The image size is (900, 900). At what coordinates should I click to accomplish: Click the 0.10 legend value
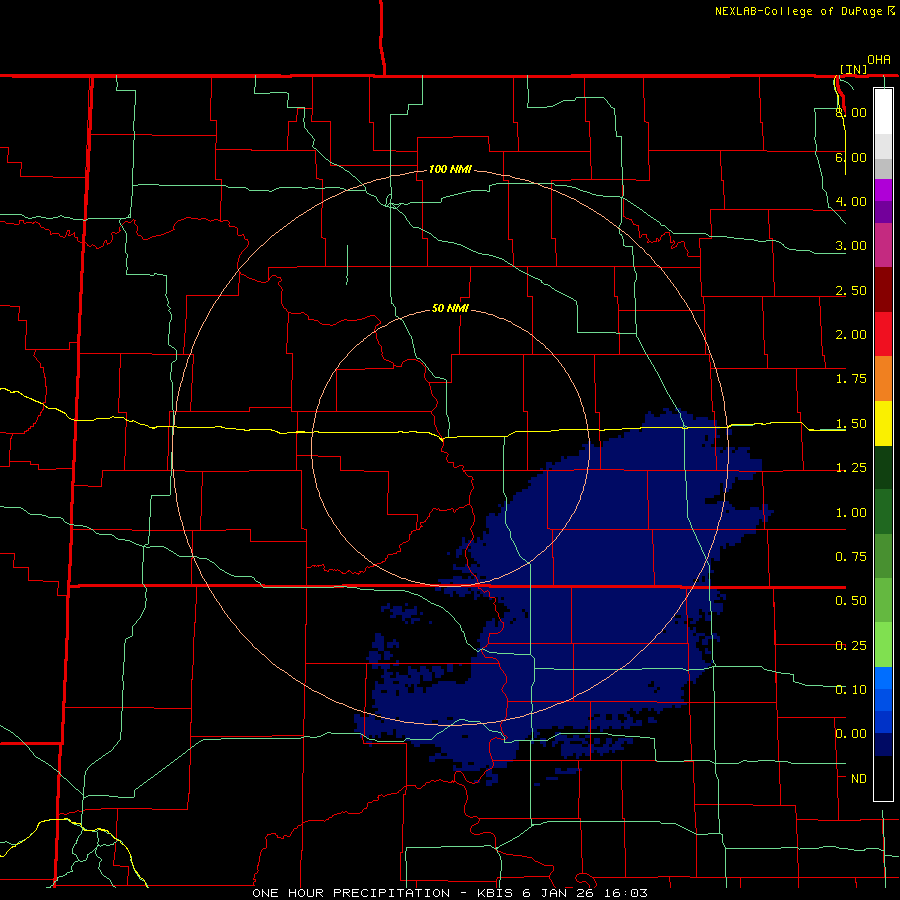tap(851, 690)
